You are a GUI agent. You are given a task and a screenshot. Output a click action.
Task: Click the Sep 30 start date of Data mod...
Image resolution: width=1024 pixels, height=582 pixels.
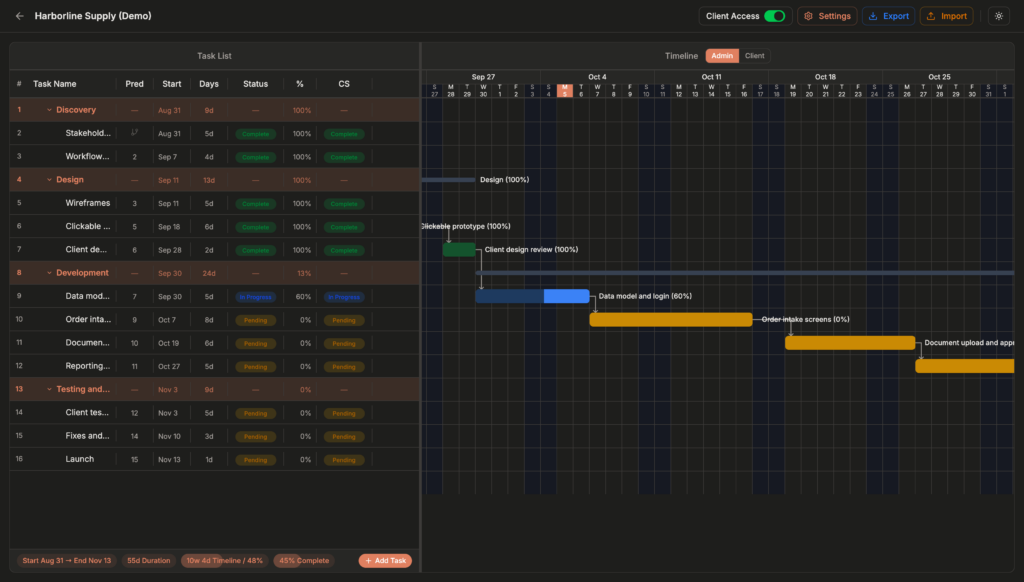pyautogui.click(x=170, y=297)
